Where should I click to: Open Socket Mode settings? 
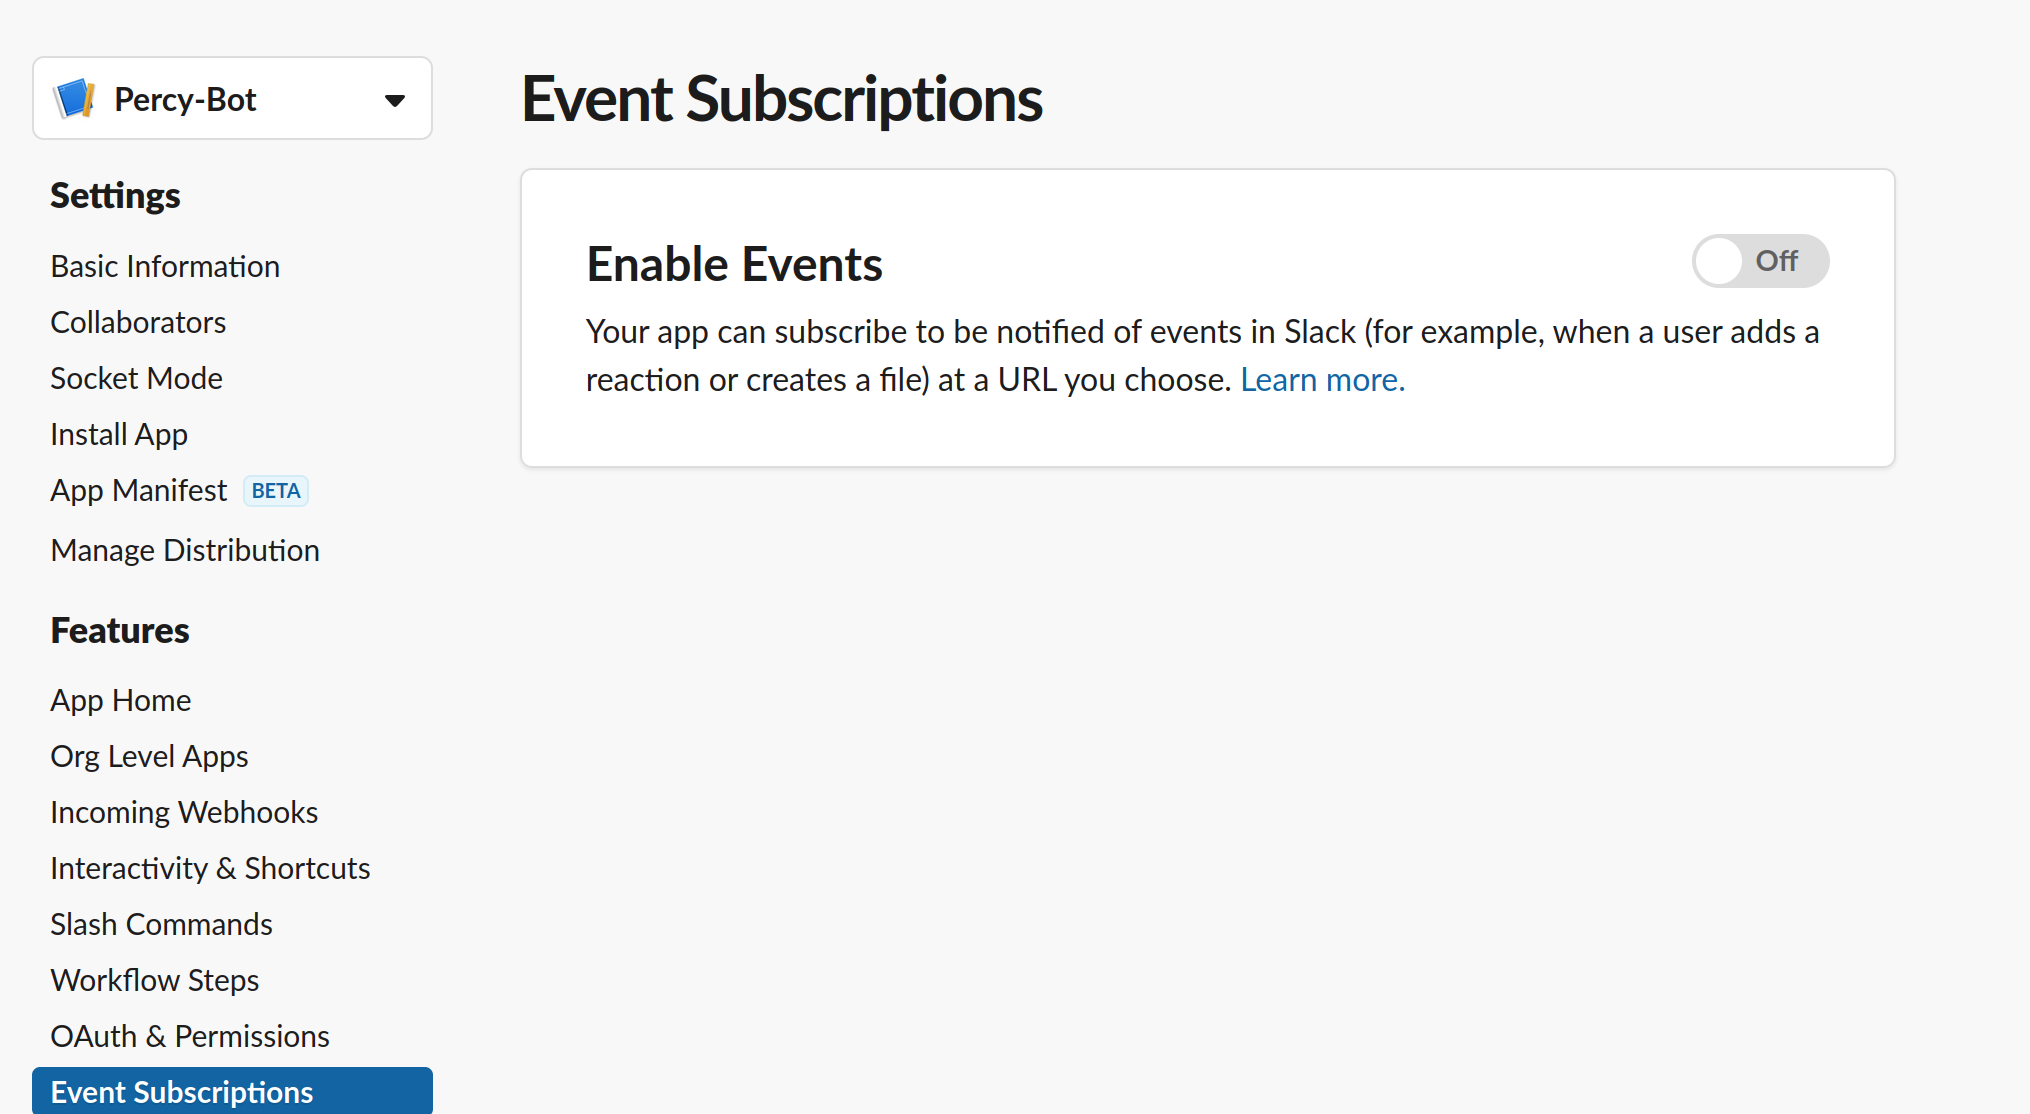[136, 379]
